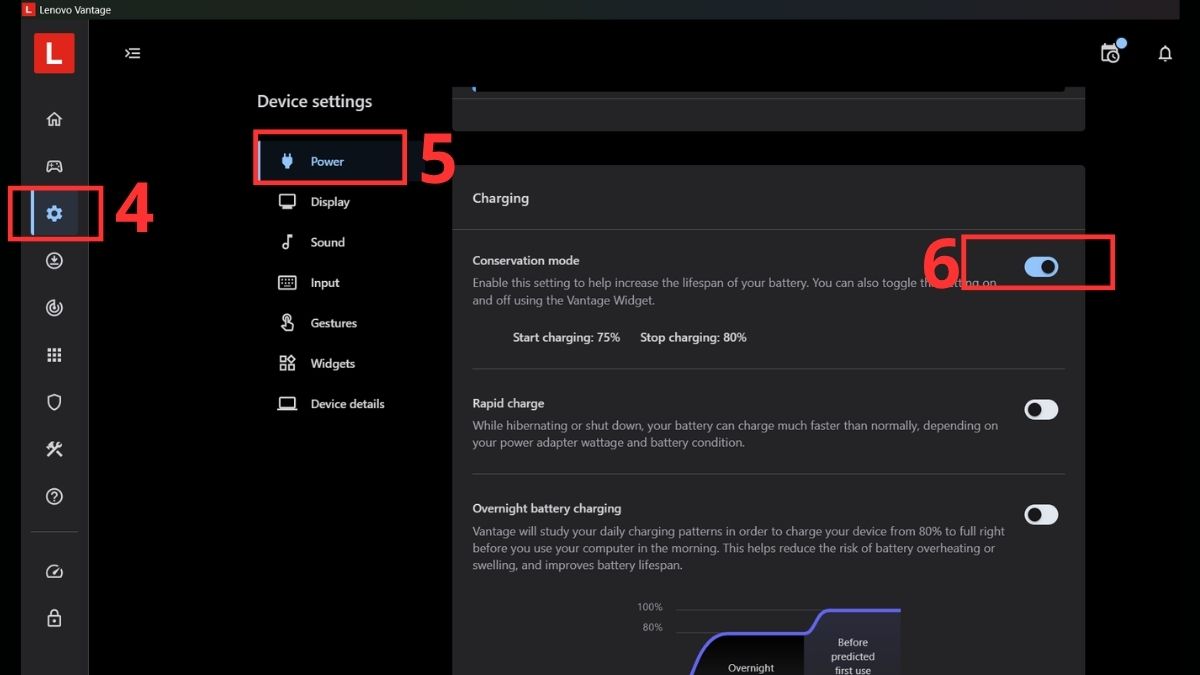
Task: Click the Conservation mode label
Action: click(x=526, y=260)
